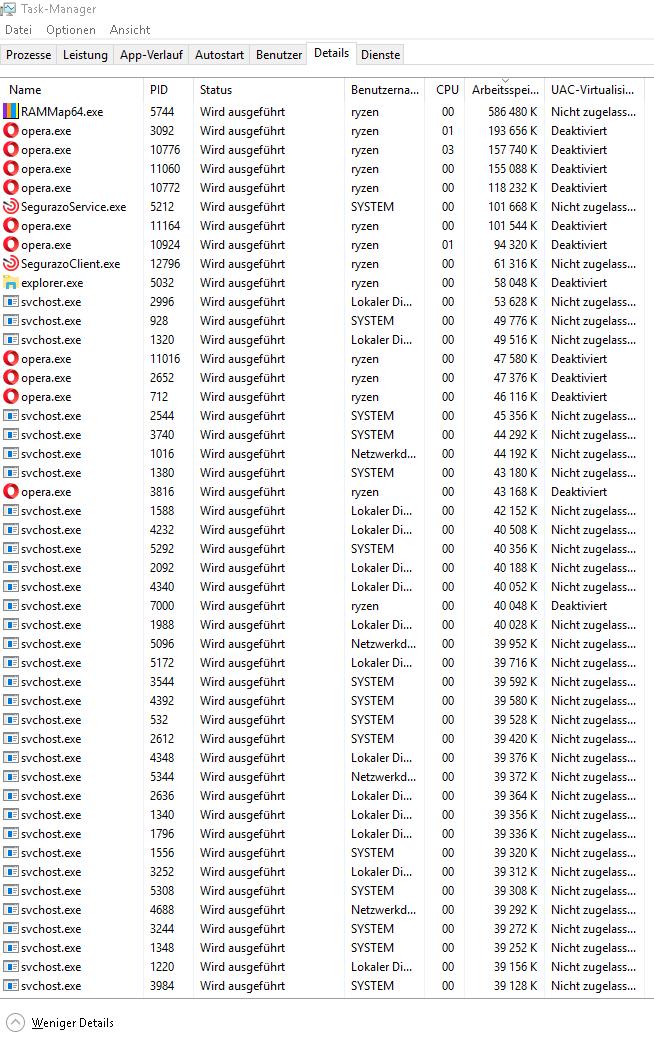
Task: Click svchost icon of PID 7000 row
Action: (11, 606)
